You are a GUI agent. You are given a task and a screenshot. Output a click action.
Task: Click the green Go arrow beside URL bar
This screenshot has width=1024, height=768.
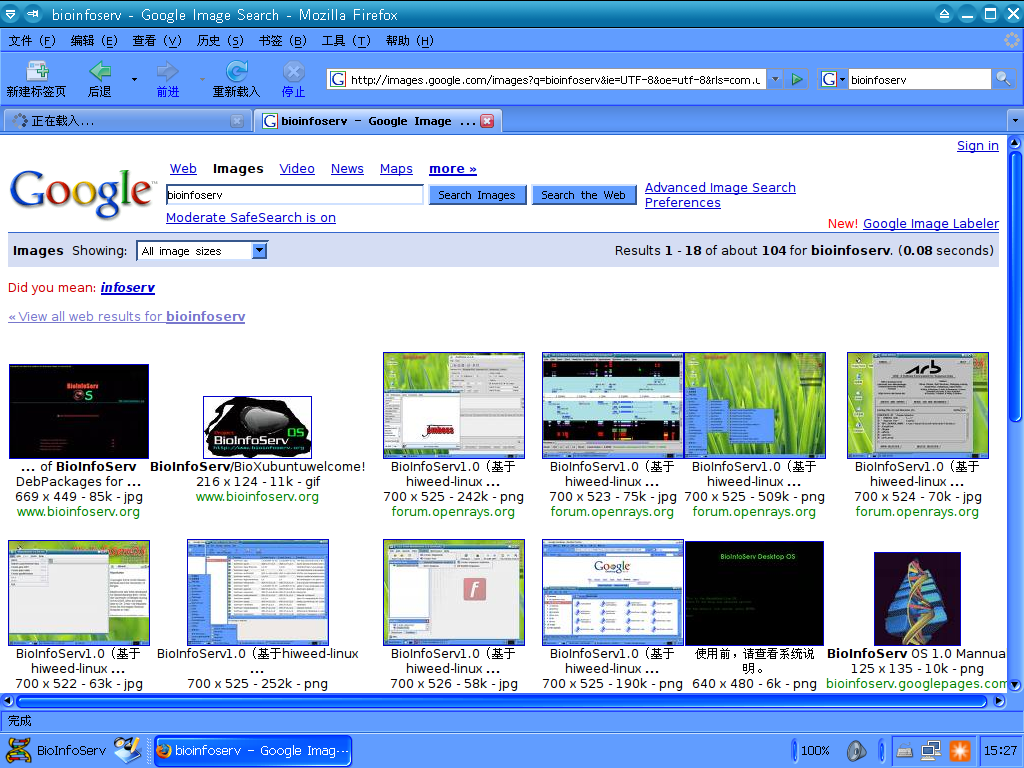coord(796,80)
